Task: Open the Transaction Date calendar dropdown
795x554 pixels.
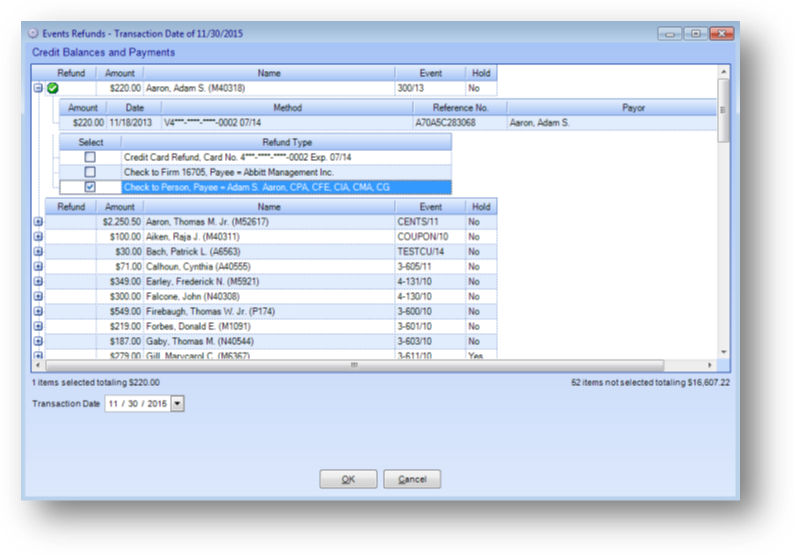Action: pos(177,404)
